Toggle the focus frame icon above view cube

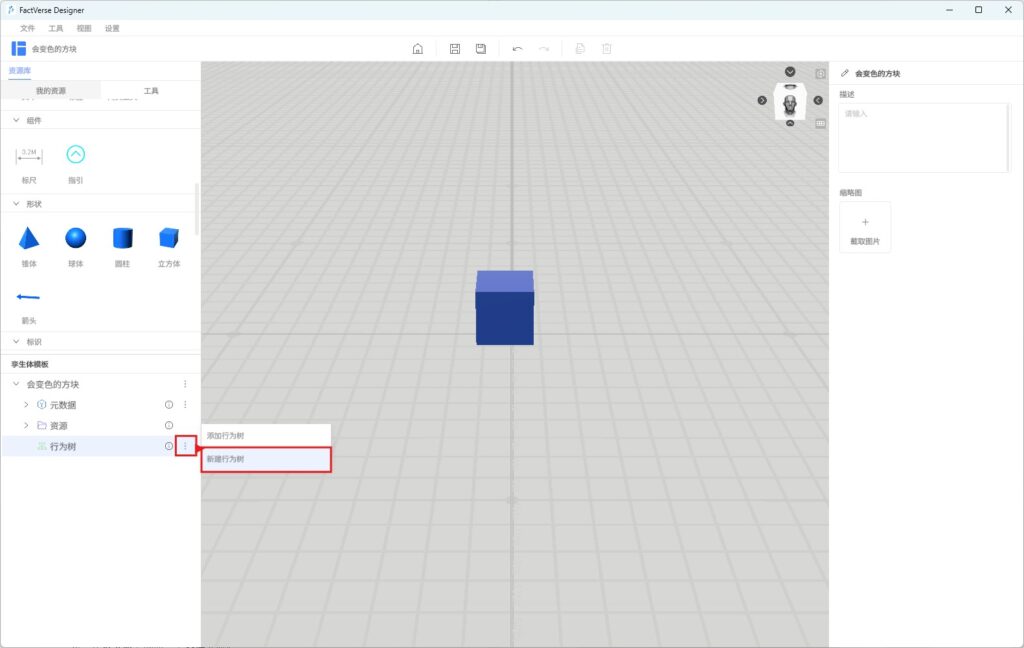coord(820,74)
